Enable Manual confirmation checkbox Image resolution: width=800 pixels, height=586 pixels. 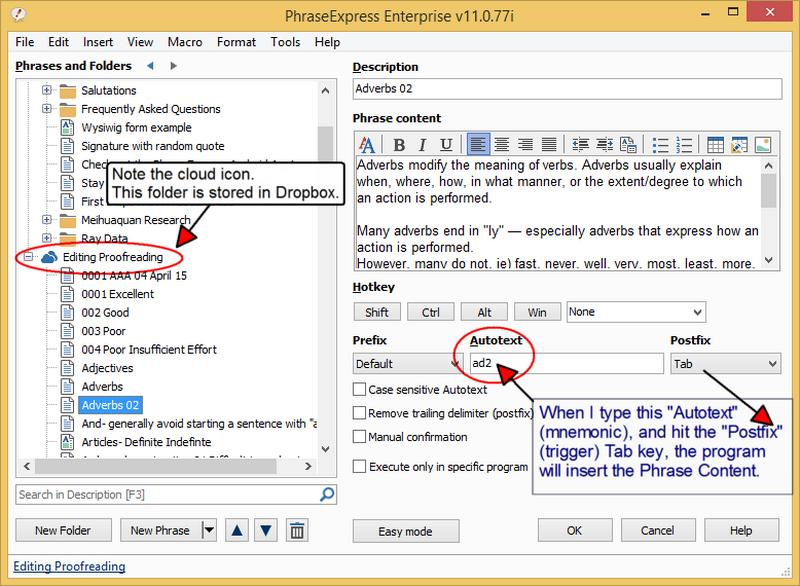point(359,437)
